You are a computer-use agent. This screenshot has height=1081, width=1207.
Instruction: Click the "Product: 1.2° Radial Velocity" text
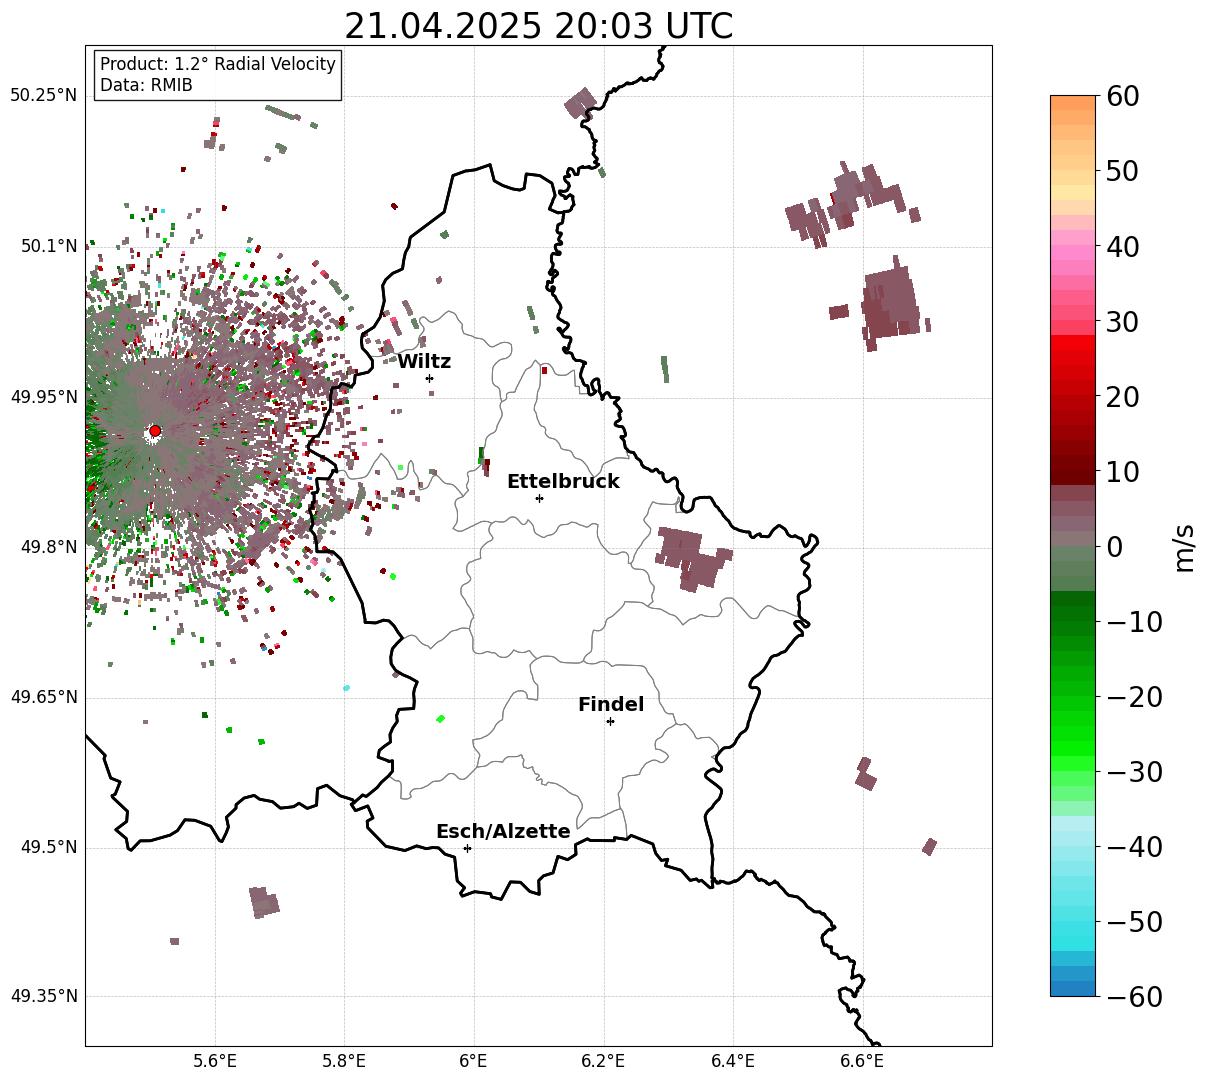[218, 64]
